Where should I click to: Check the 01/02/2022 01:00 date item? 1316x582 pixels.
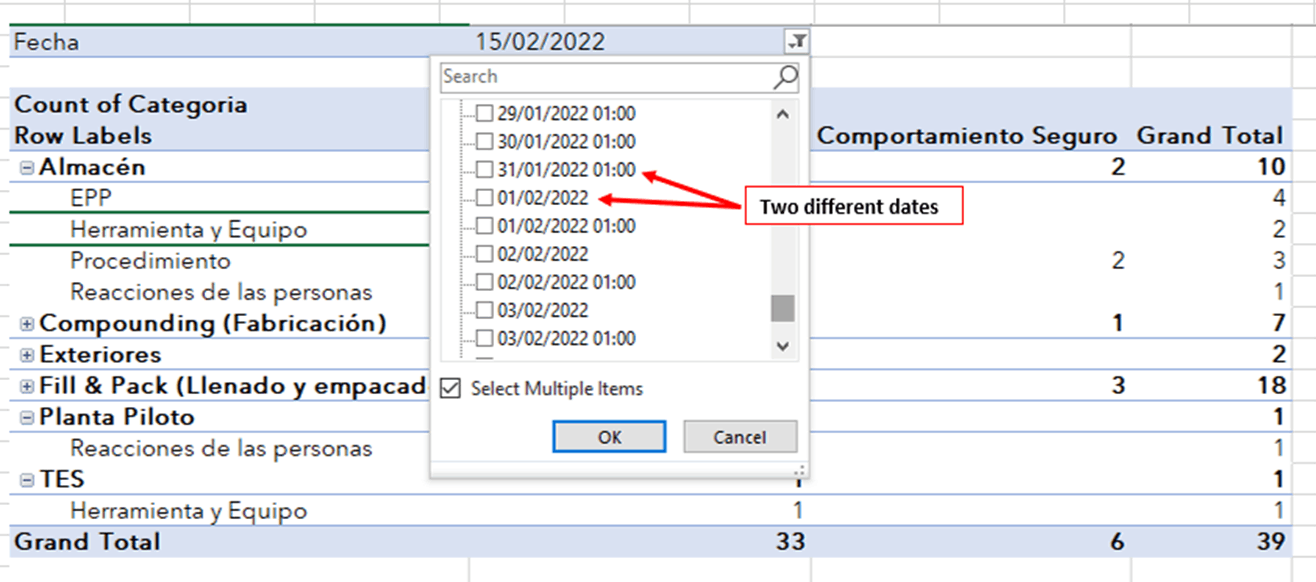pyautogui.click(x=484, y=226)
